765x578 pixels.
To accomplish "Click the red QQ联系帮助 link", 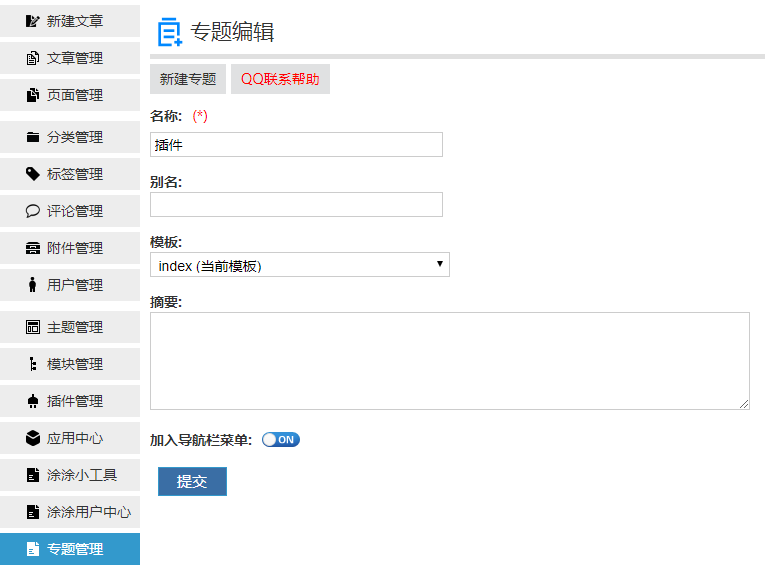I will click(280, 79).
